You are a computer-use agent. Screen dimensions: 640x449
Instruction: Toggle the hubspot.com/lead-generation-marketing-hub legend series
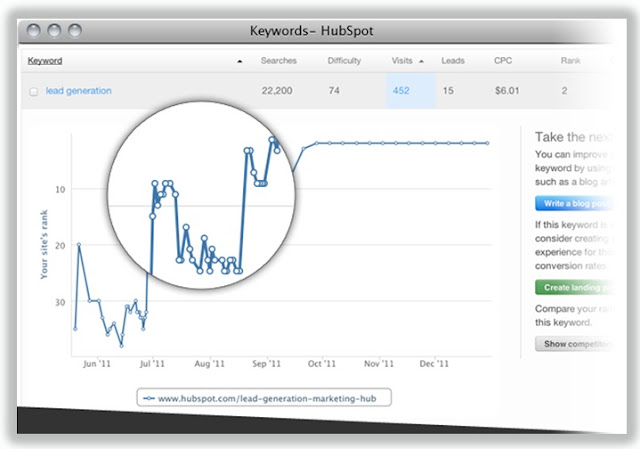pos(264,398)
